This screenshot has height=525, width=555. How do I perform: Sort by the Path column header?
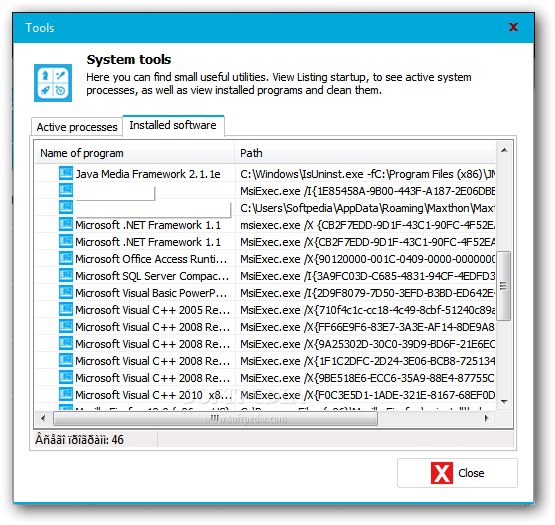click(x=365, y=153)
